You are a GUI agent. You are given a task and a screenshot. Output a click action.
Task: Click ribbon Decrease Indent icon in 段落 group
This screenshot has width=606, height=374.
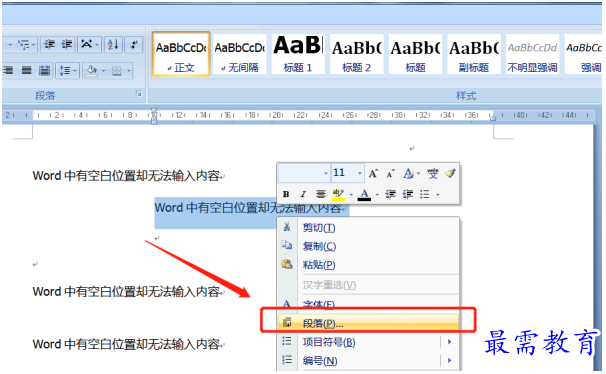pyautogui.click(x=49, y=45)
